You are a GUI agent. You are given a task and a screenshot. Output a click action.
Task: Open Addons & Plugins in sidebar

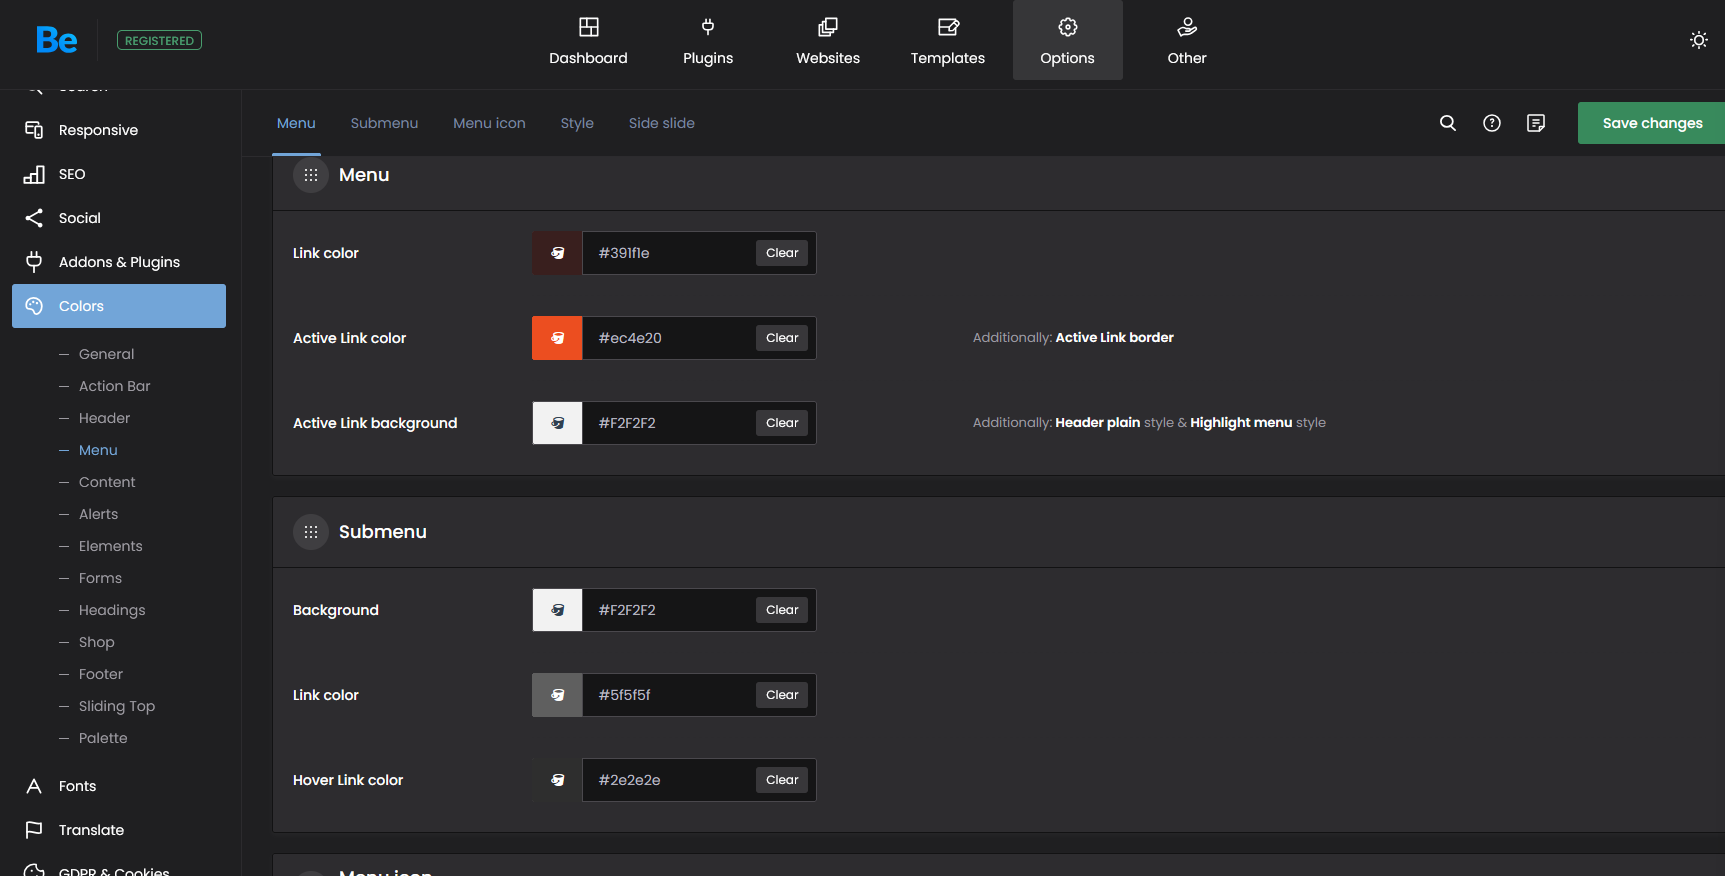click(119, 262)
